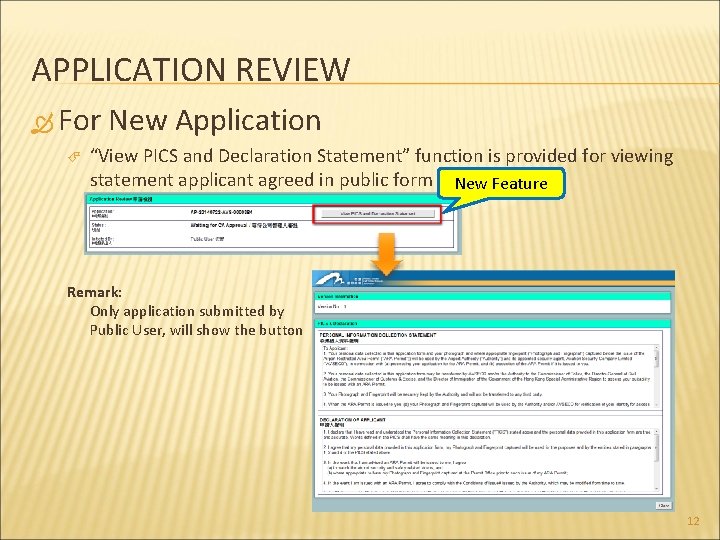Click the Close button in the statement window
This screenshot has width=720, height=540.
tap(664, 505)
